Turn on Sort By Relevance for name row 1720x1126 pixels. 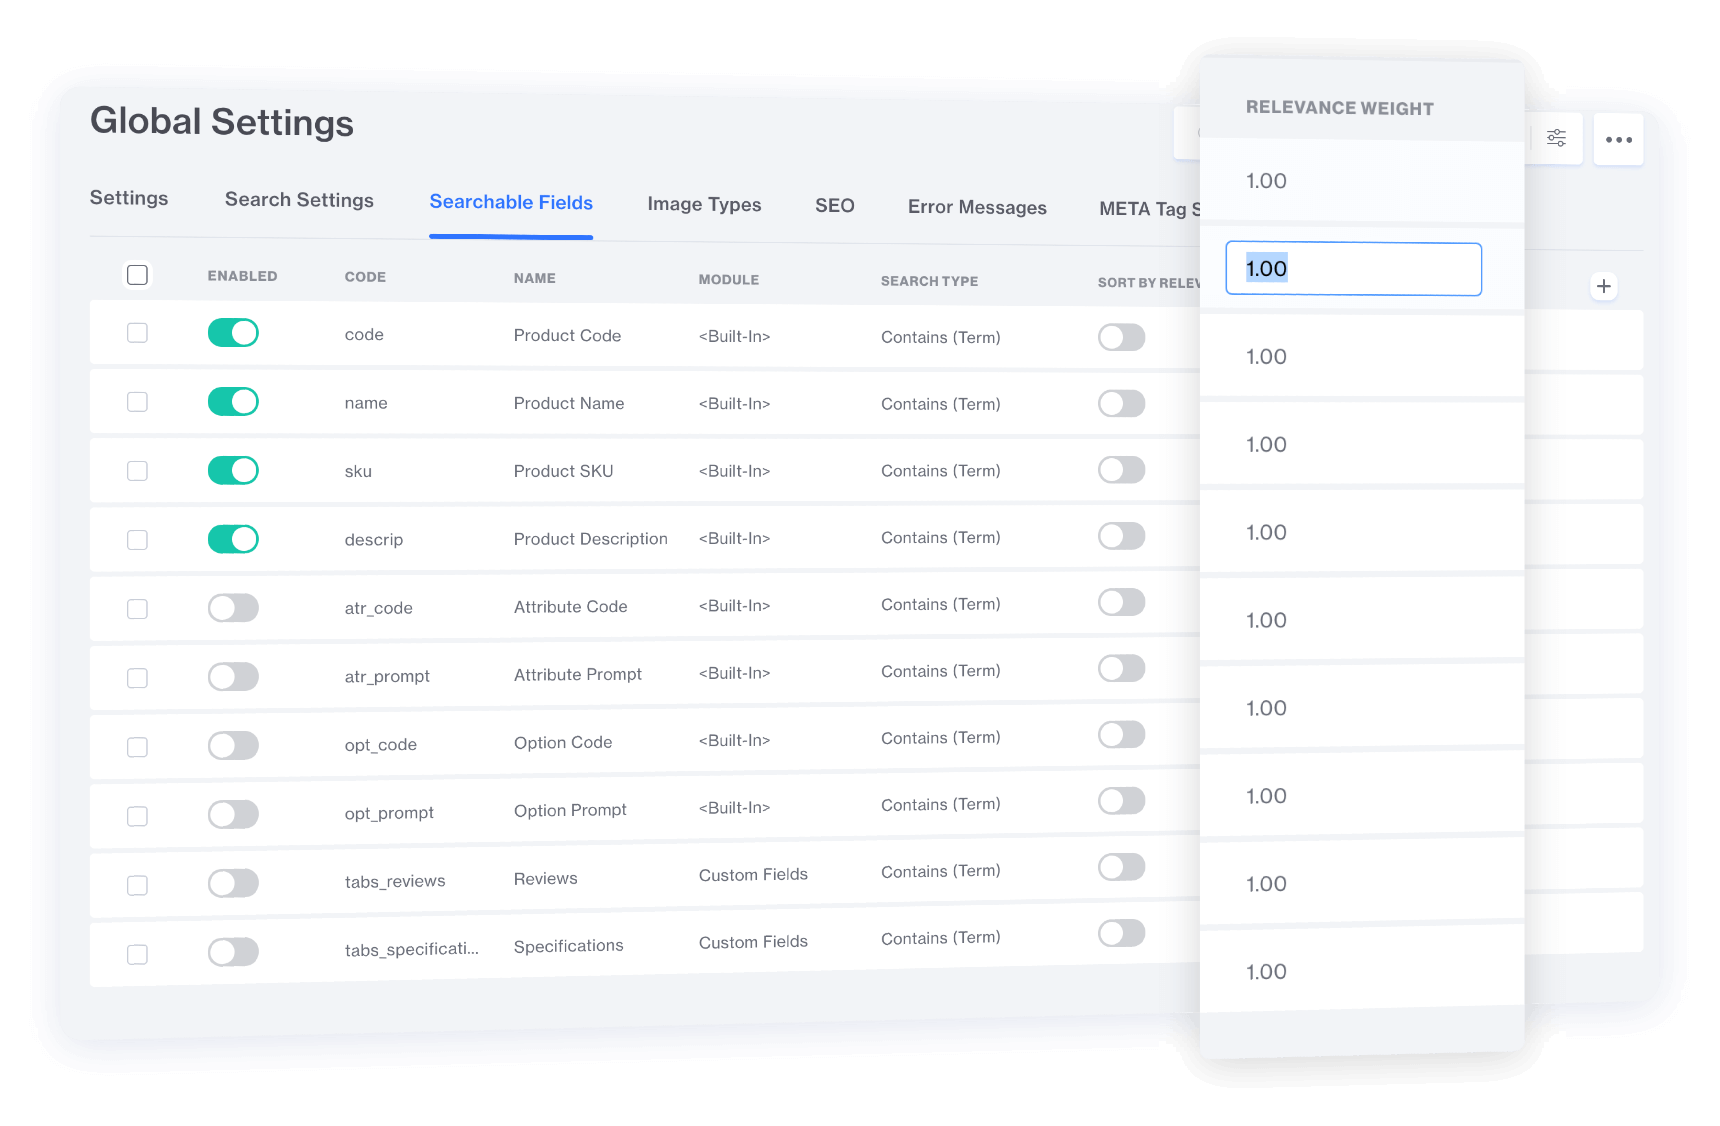1121,404
